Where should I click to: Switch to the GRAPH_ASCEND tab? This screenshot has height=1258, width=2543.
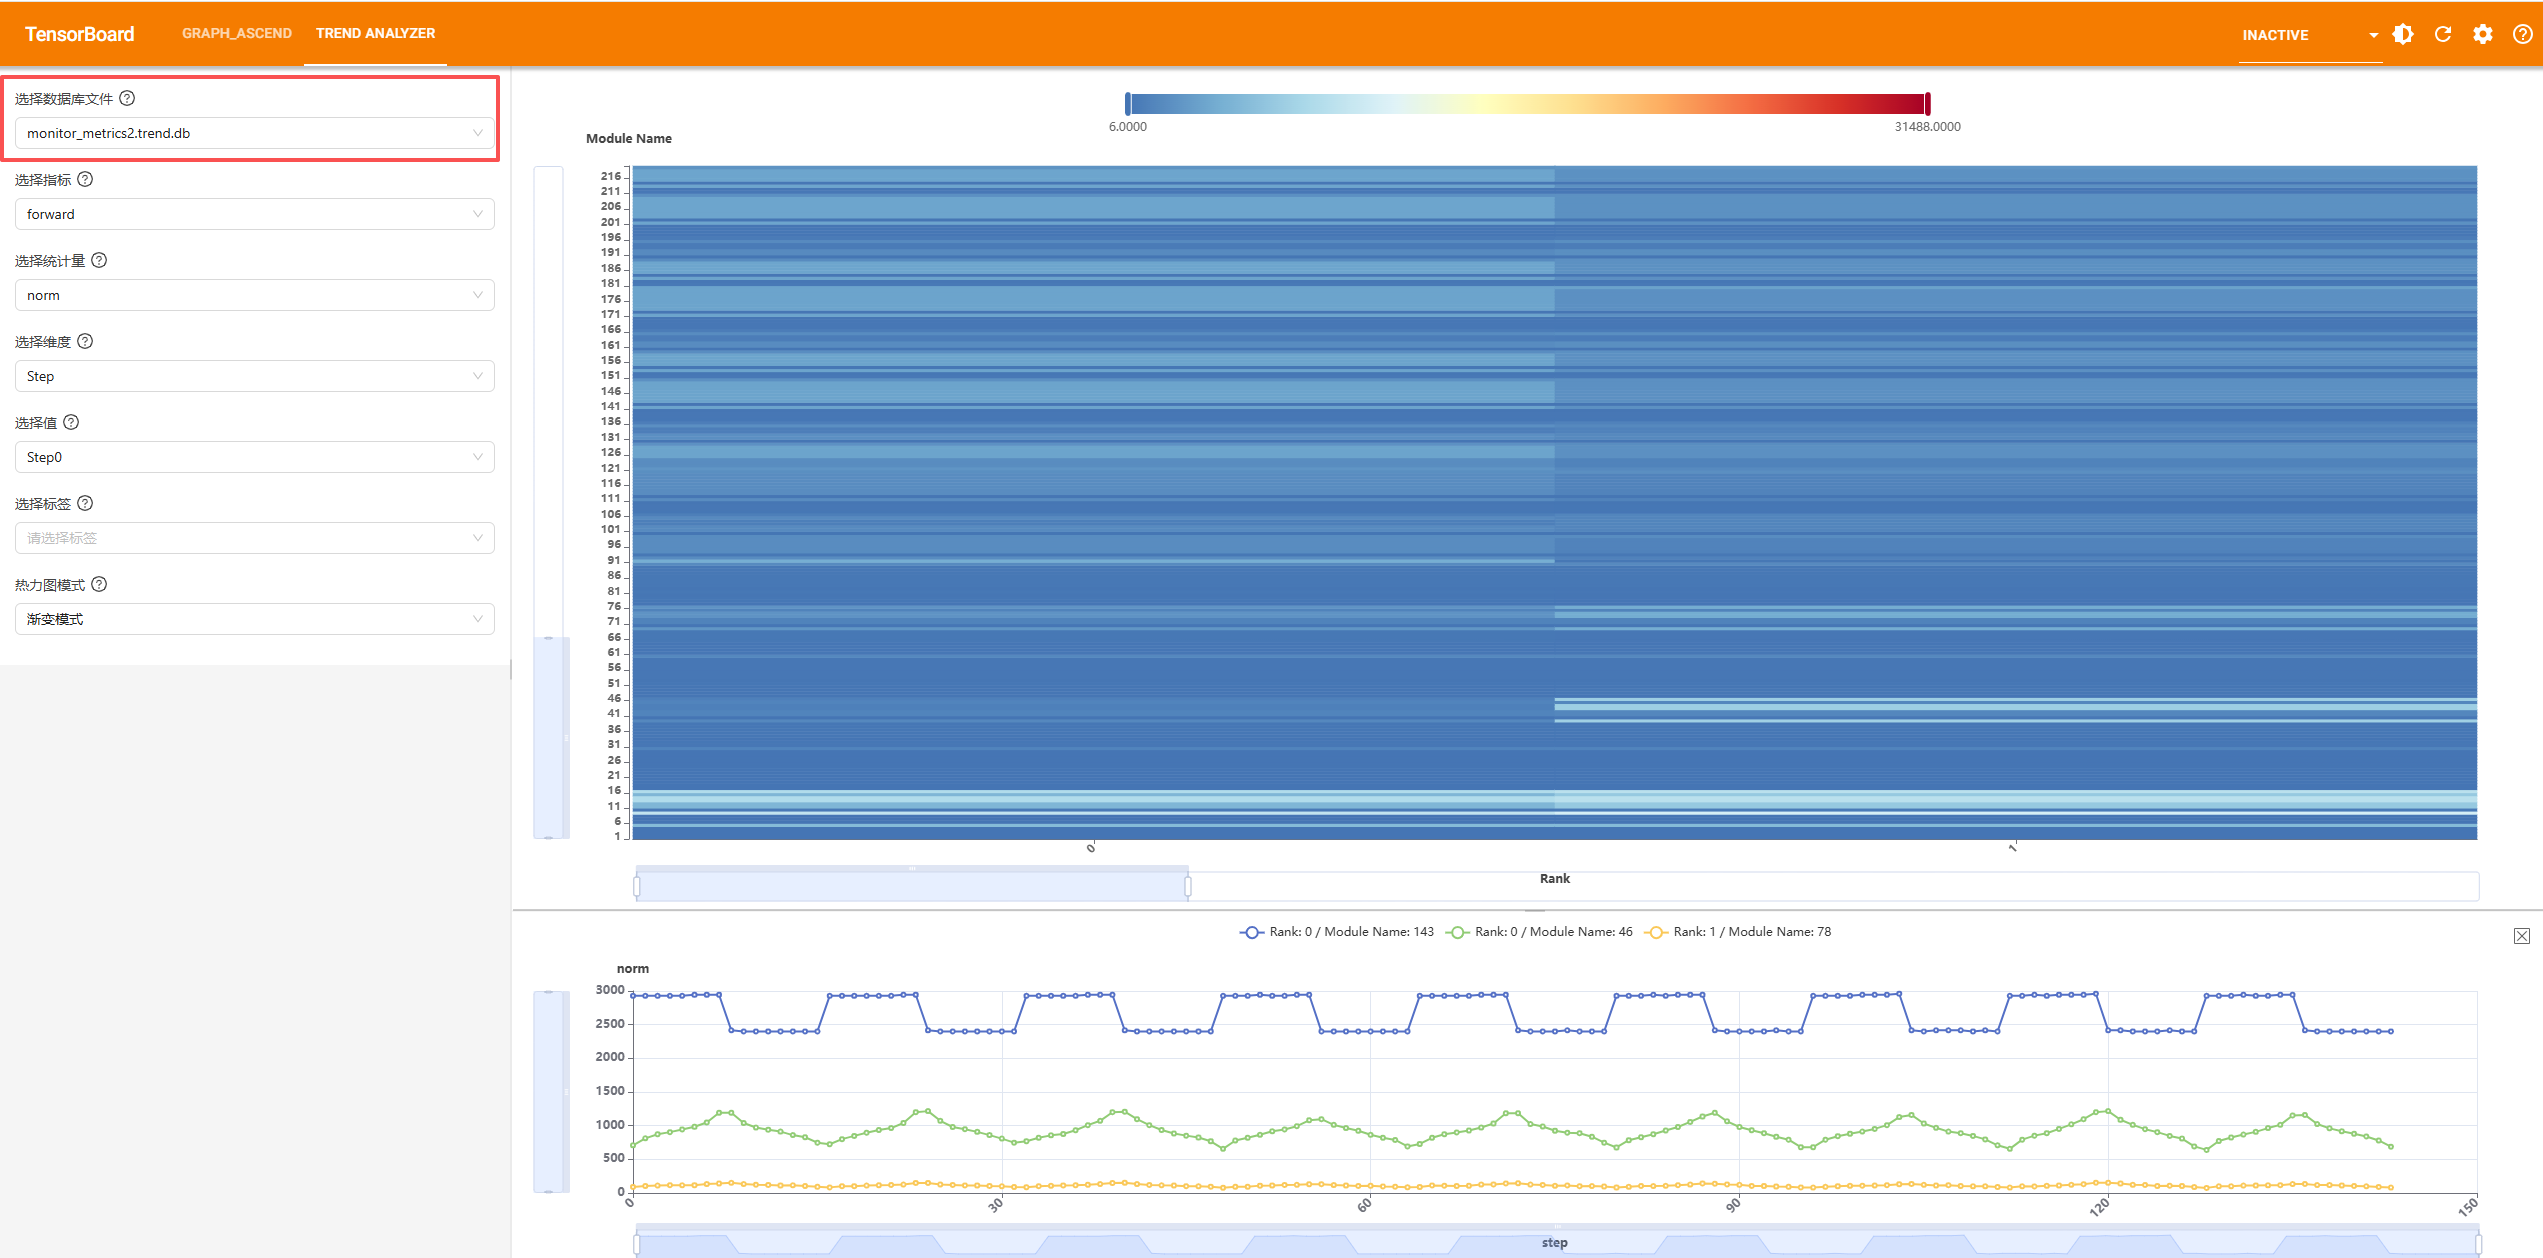click(x=237, y=33)
